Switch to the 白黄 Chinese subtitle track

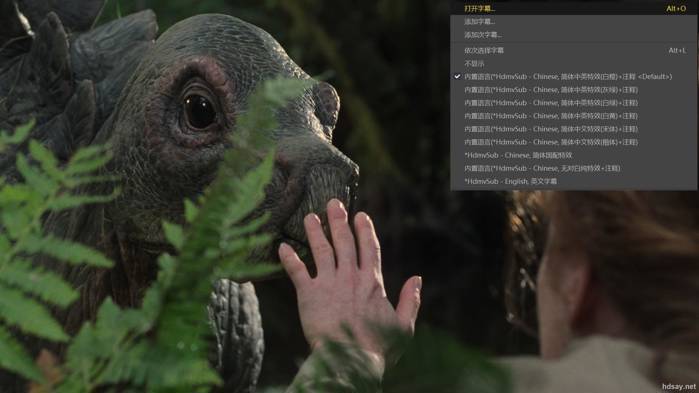[x=574, y=116]
